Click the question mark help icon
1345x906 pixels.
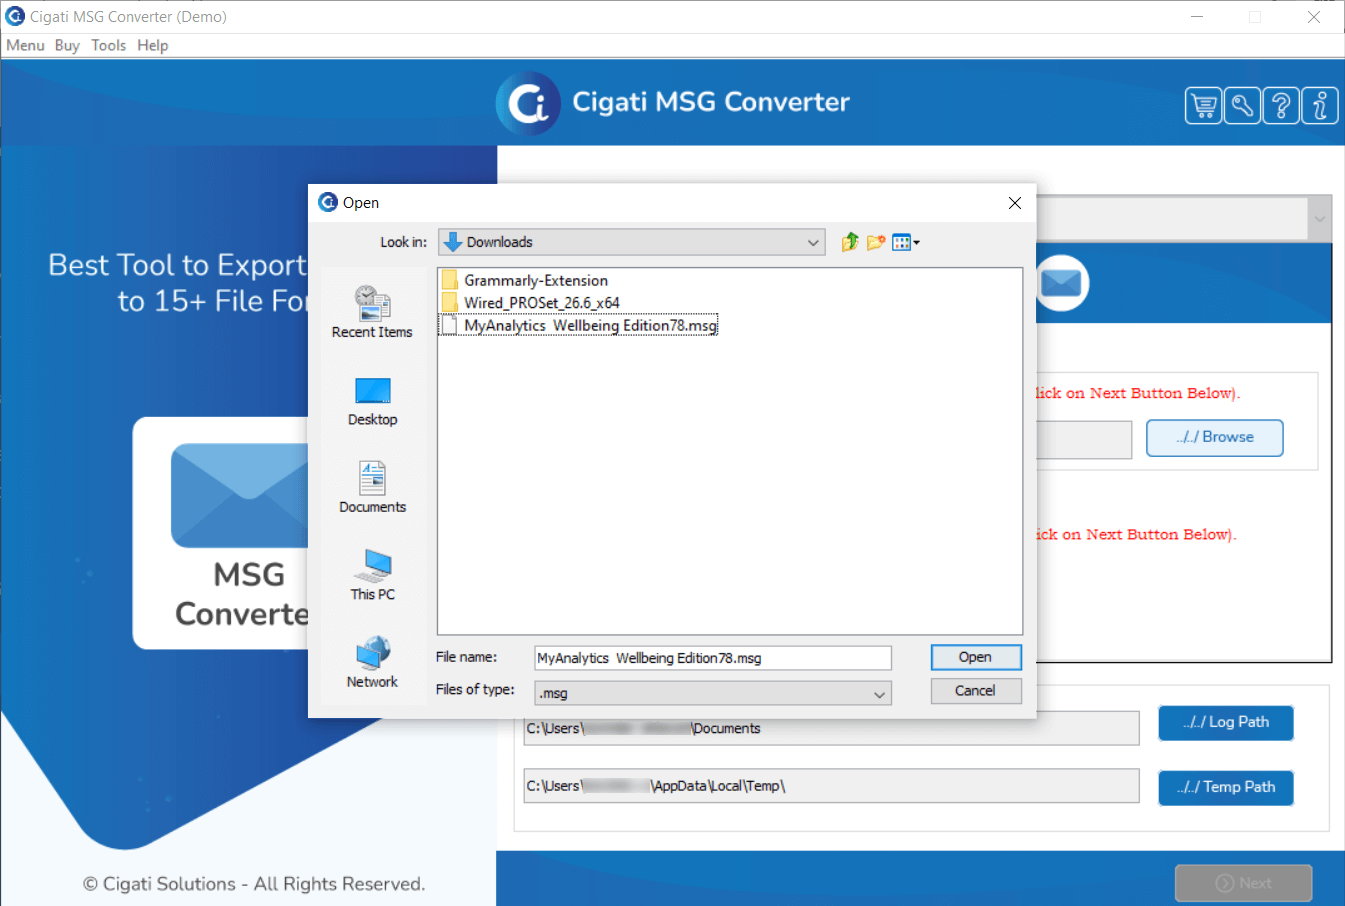point(1281,105)
